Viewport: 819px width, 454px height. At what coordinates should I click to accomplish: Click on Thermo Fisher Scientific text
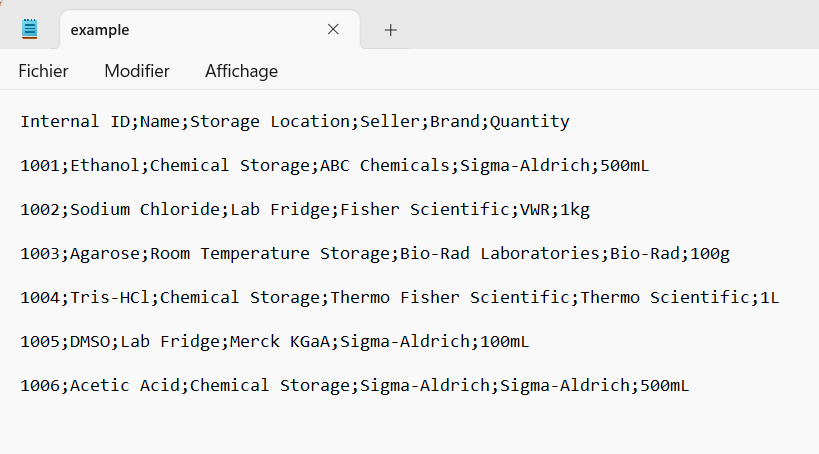450,297
